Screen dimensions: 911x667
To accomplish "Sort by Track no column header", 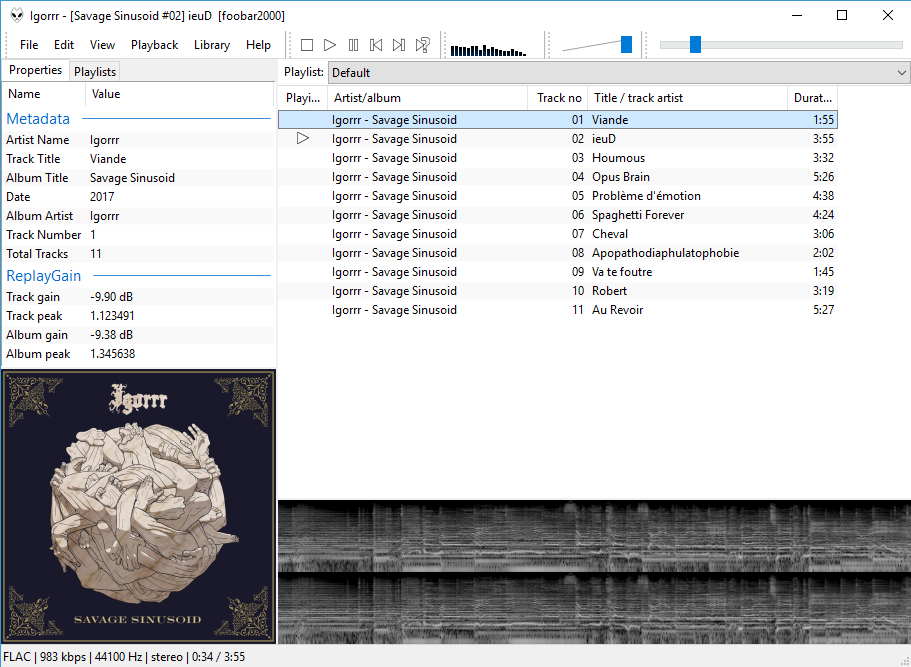I will point(558,98).
